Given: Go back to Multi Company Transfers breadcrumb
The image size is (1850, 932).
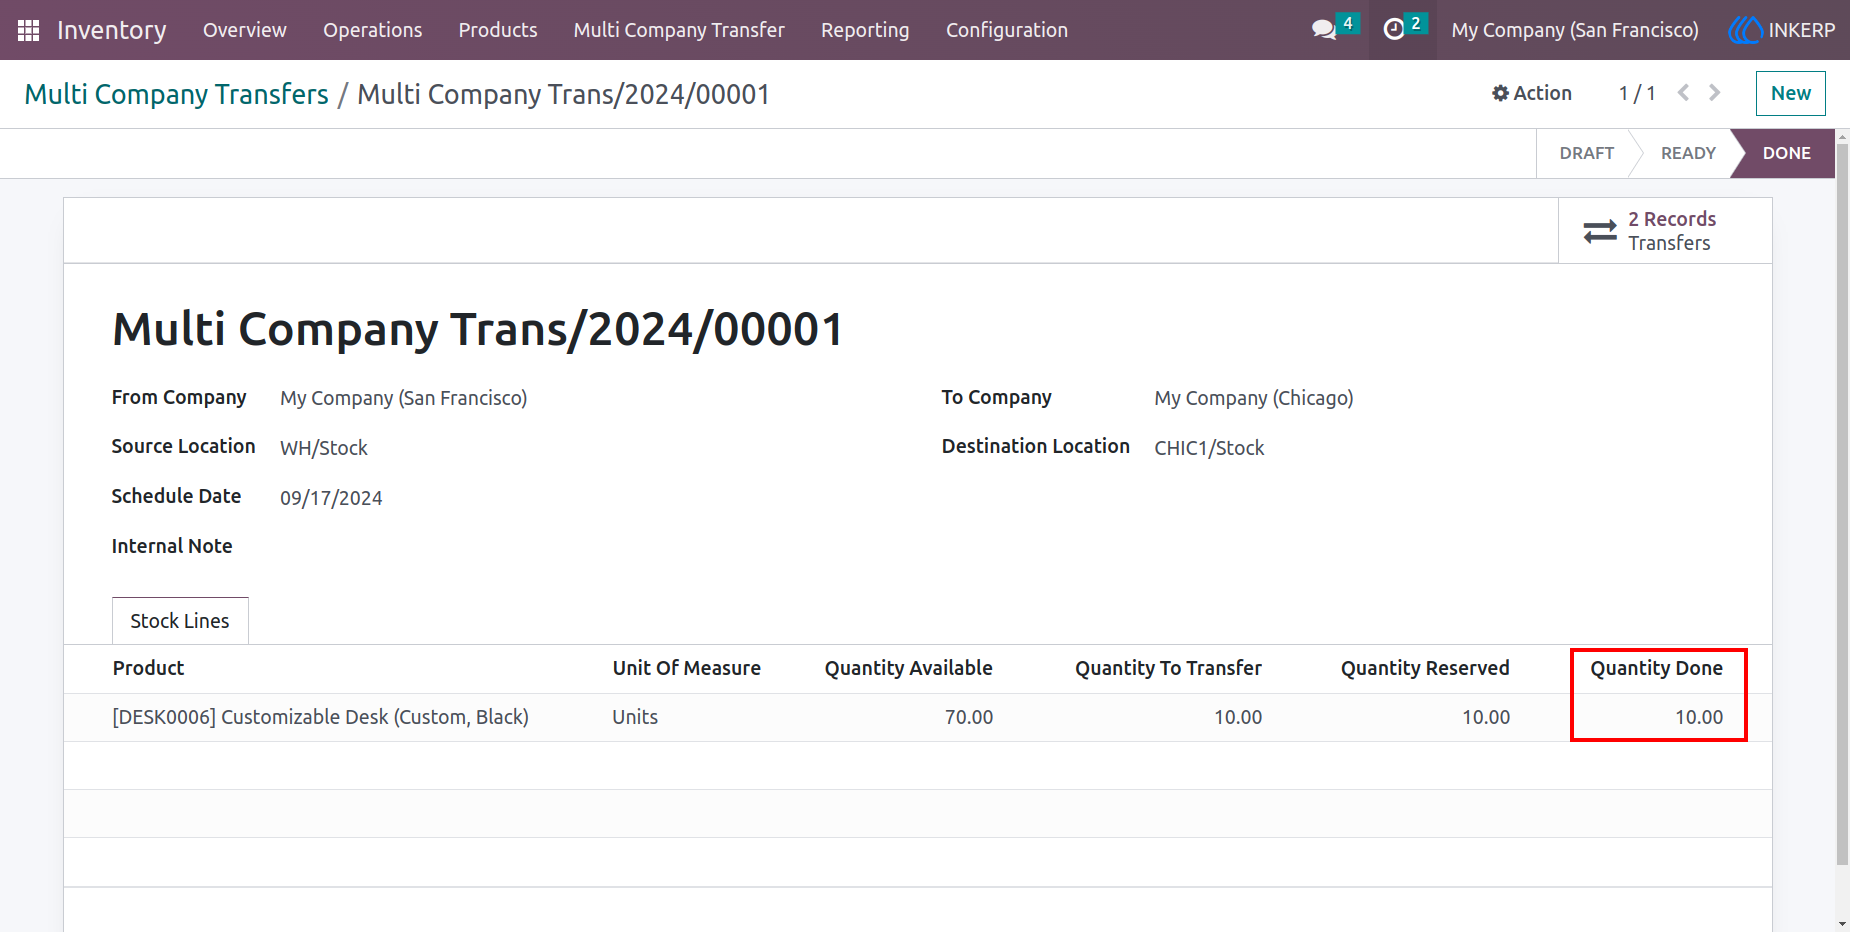Looking at the screenshot, I should tap(177, 94).
